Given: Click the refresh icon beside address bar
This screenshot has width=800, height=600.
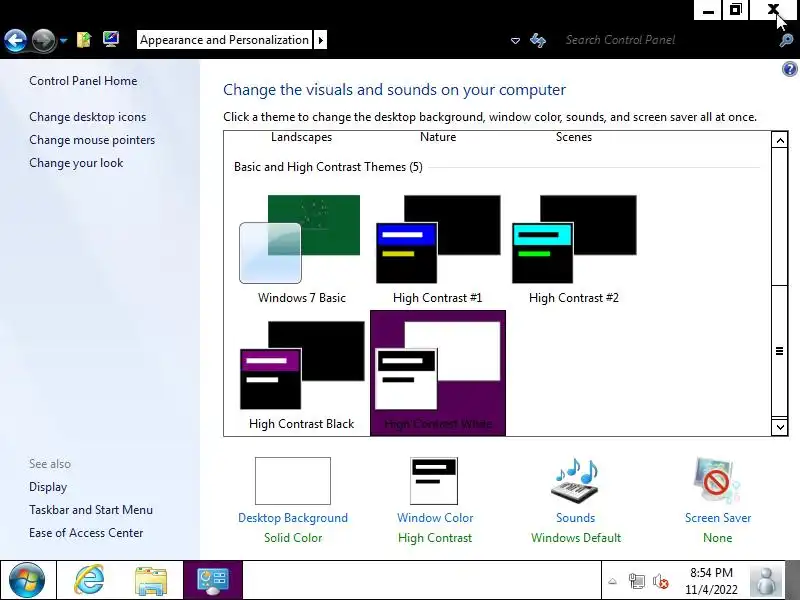Looking at the screenshot, I should click(538, 40).
